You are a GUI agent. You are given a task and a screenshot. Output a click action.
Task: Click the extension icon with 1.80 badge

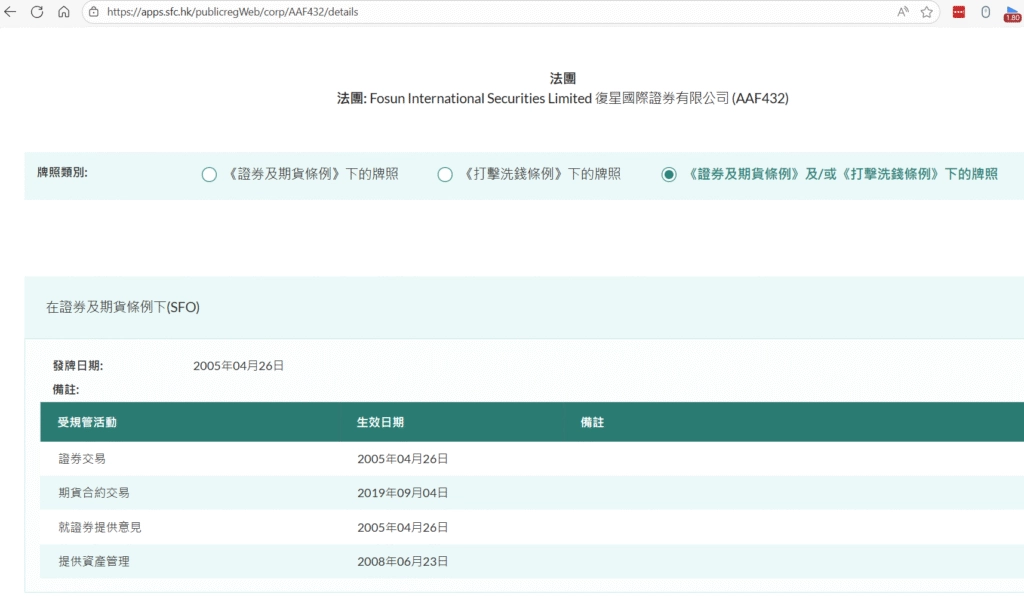[x=1011, y=13]
